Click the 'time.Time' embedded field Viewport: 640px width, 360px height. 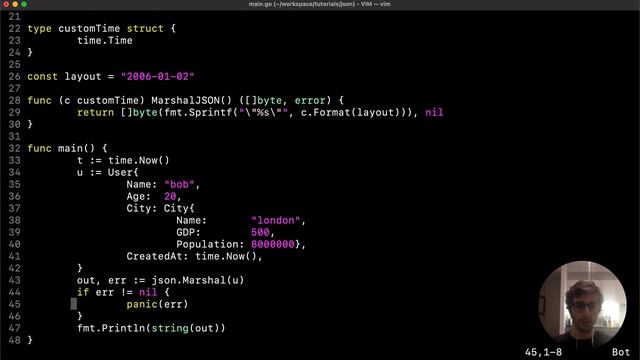click(x=104, y=40)
